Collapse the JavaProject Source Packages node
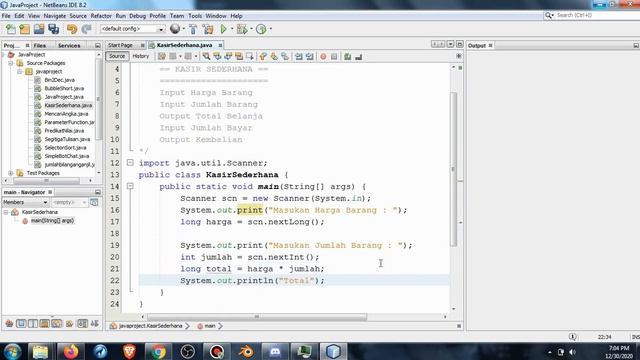 pyautogui.click(x=11, y=63)
